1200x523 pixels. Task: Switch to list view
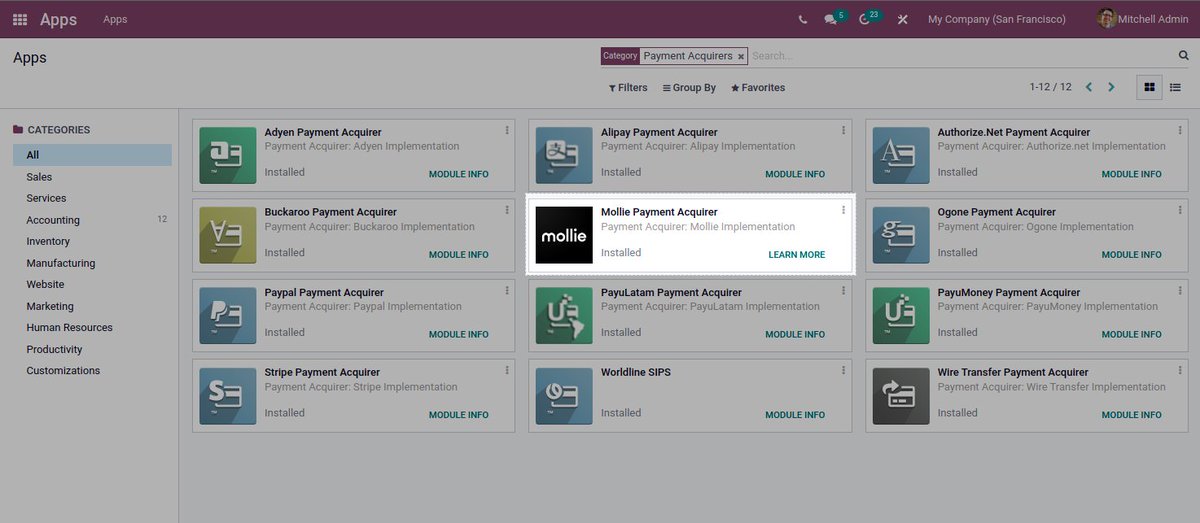[x=1175, y=87]
